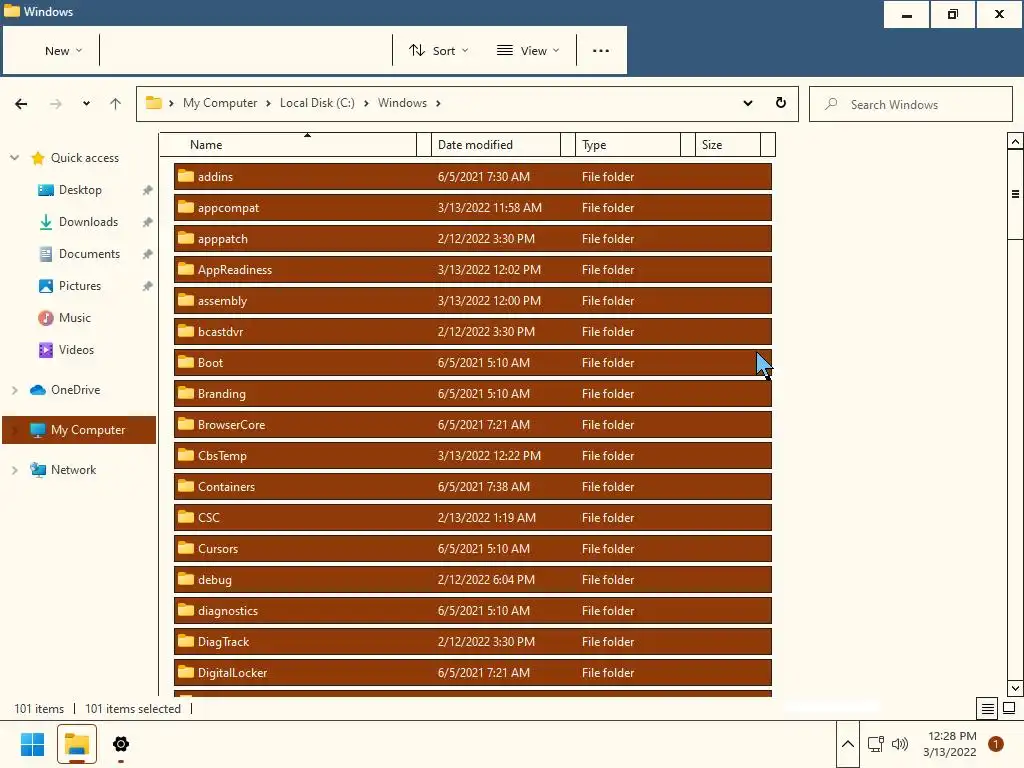Select the Branding folder
The image size is (1024, 768).
tap(473, 393)
